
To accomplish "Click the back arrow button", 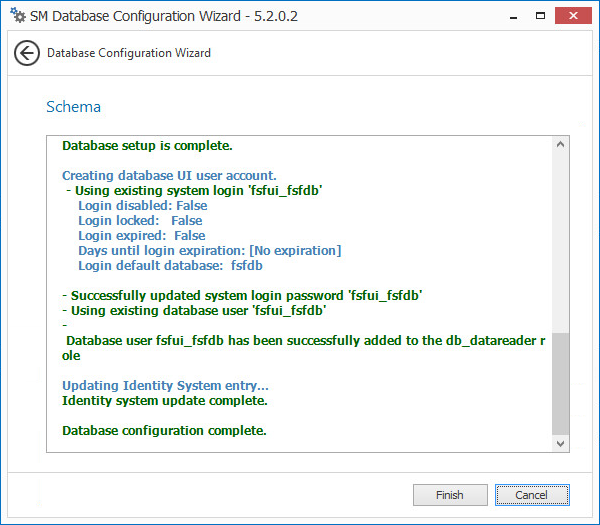I will (x=27, y=53).
